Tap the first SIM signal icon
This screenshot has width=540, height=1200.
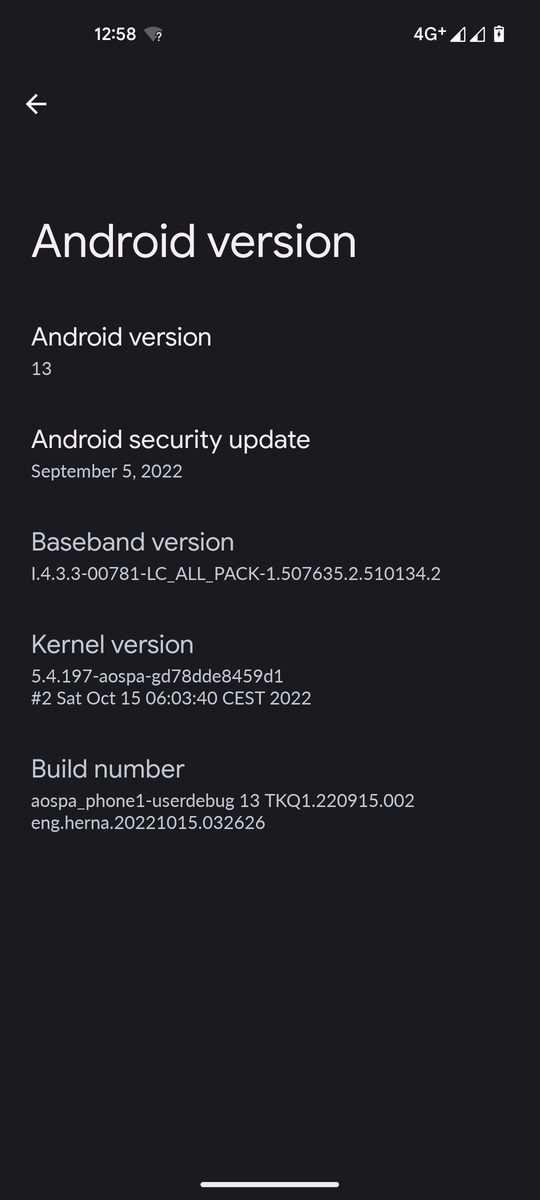[457, 35]
